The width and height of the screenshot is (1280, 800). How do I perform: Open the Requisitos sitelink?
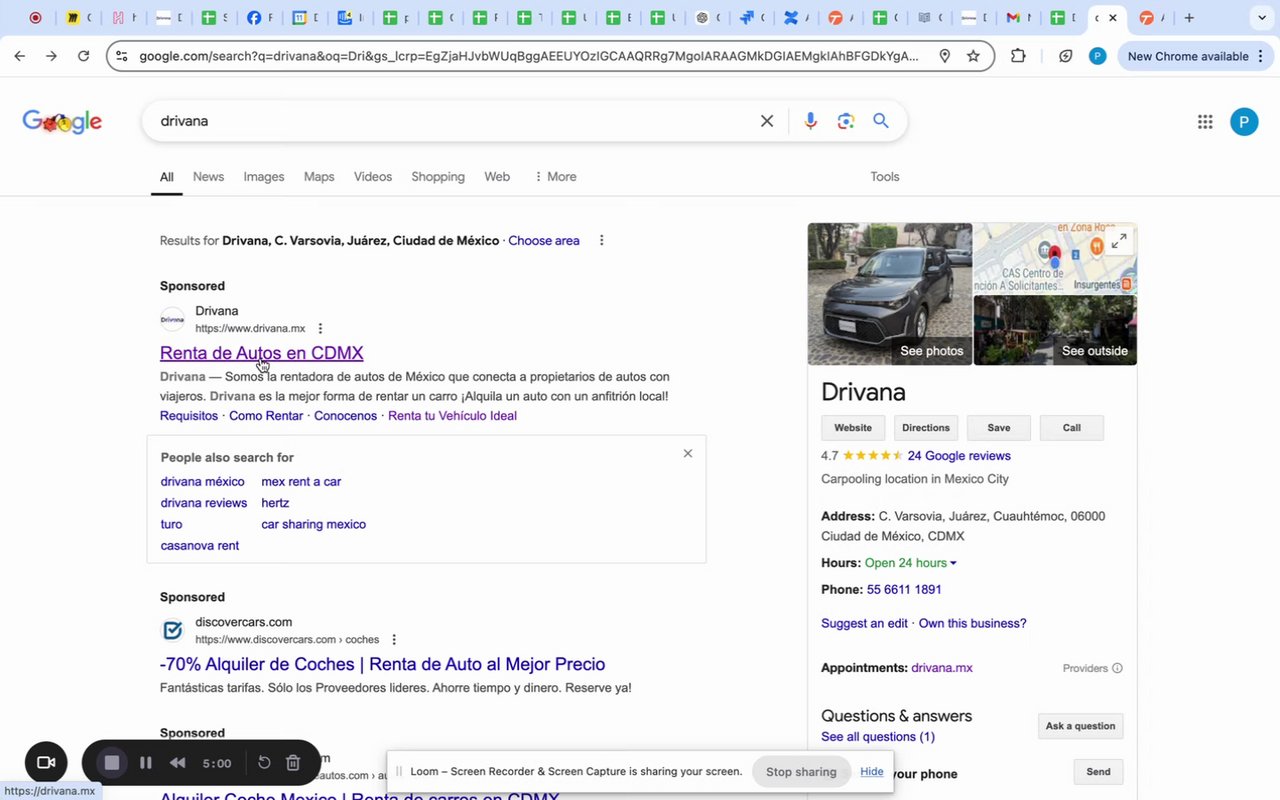click(189, 416)
